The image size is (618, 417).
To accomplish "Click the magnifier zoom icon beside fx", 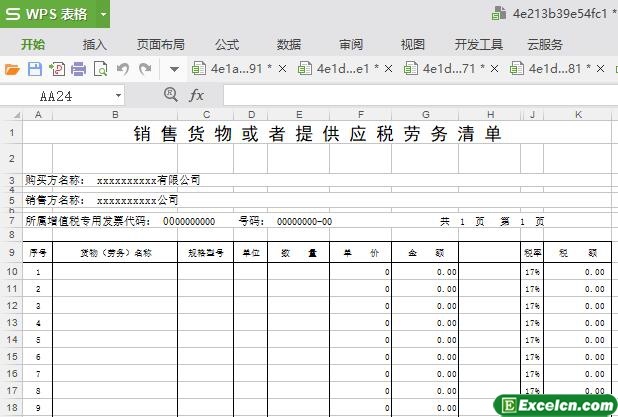I will click(170, 95).
